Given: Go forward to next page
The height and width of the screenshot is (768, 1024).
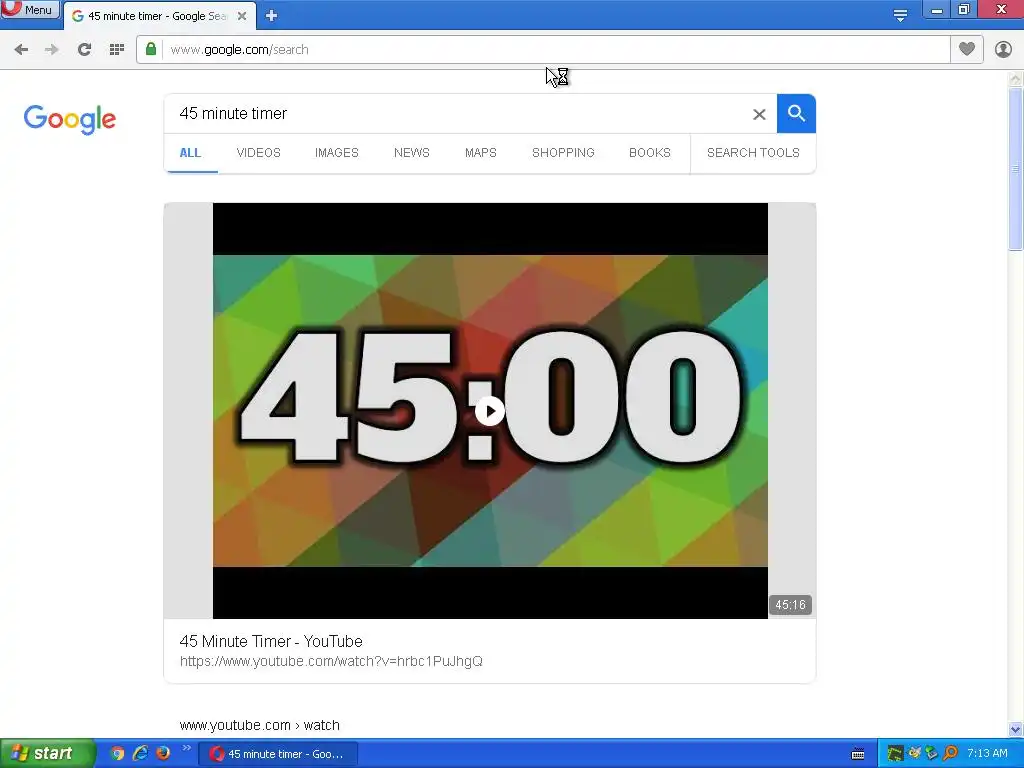Looking at the screenshot, I should 52,50.
